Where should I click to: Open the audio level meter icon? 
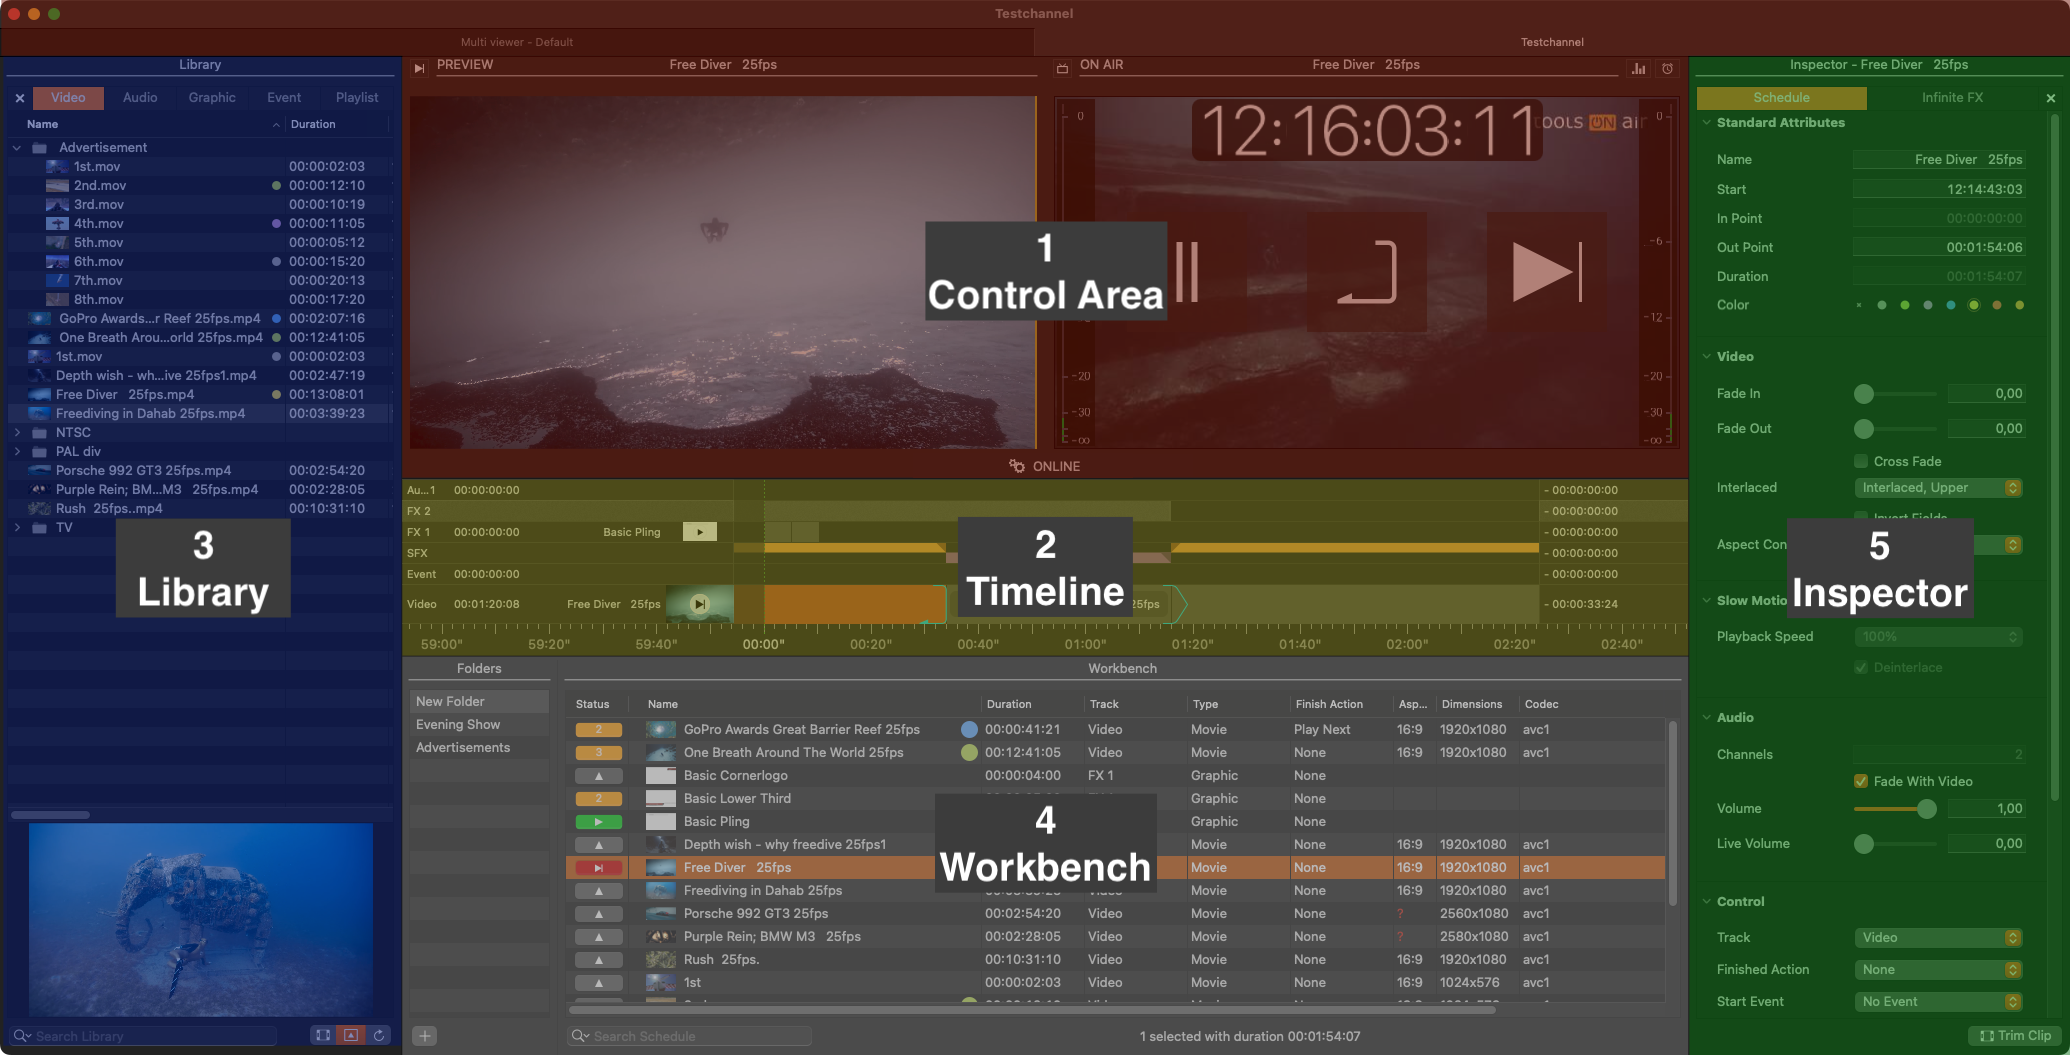[1638, 68]
